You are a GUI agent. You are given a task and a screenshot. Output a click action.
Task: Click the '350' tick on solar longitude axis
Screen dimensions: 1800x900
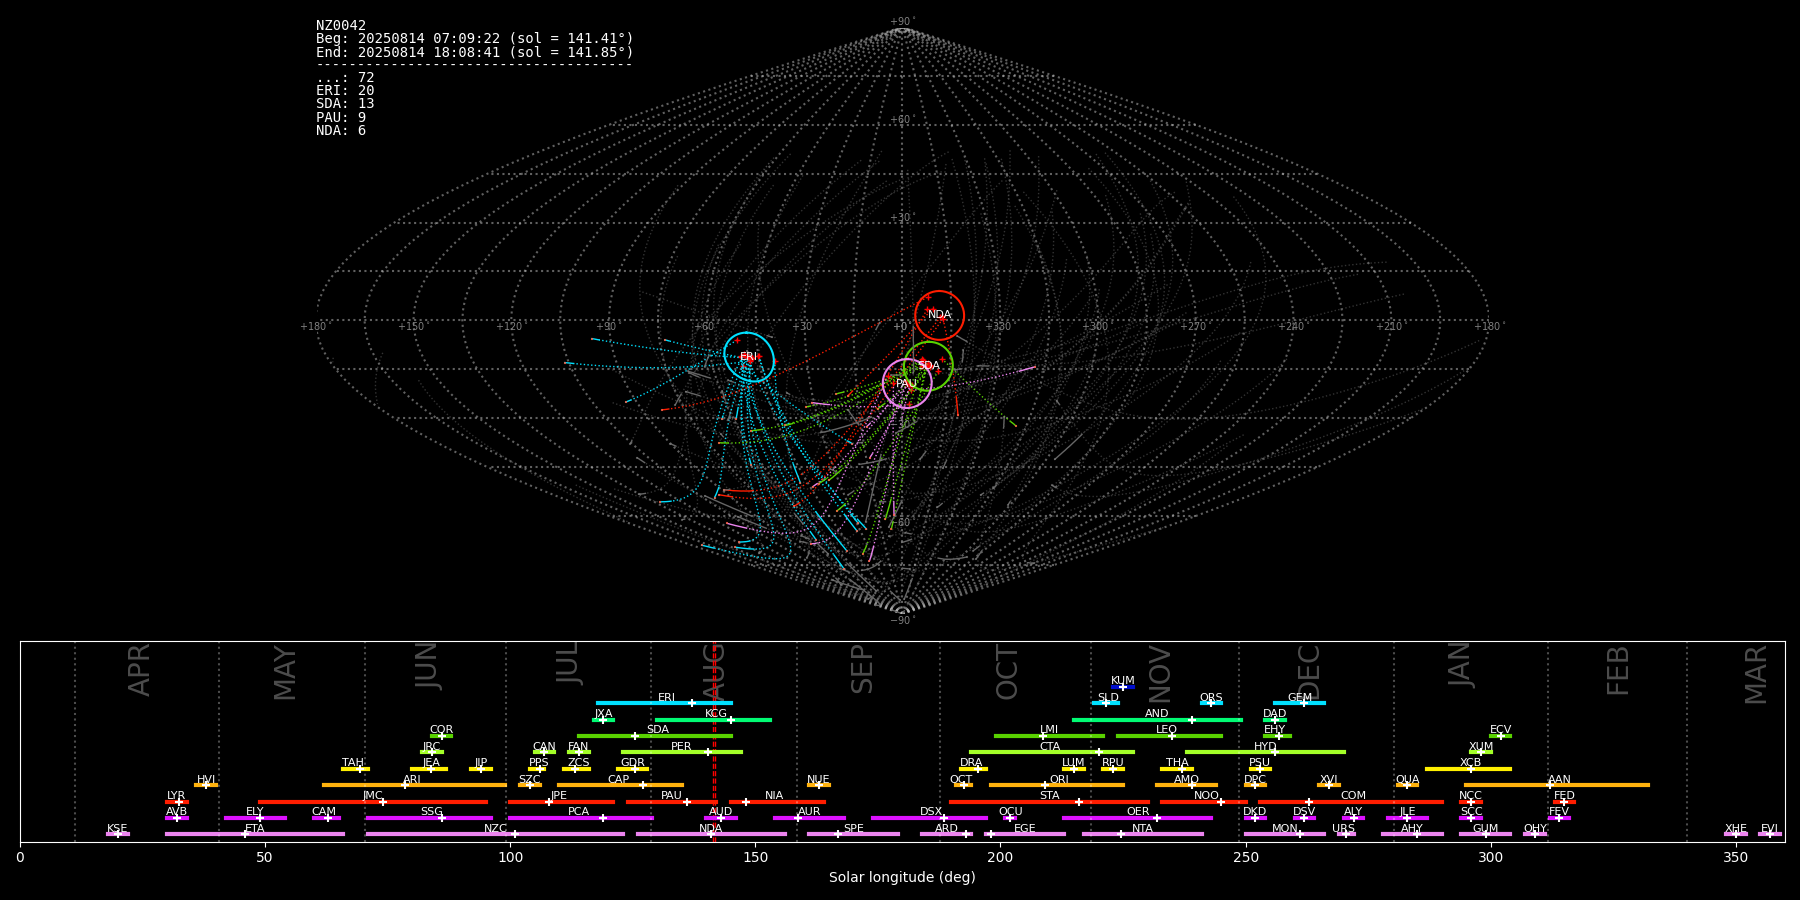tap(1735, 858)
